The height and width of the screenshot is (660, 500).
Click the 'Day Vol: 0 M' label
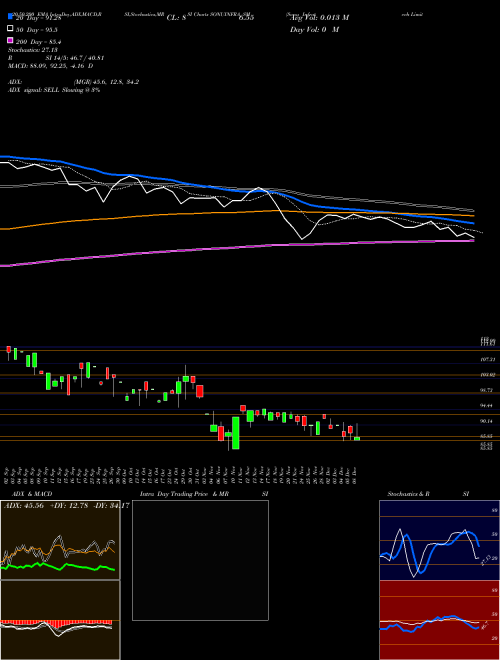314,29
